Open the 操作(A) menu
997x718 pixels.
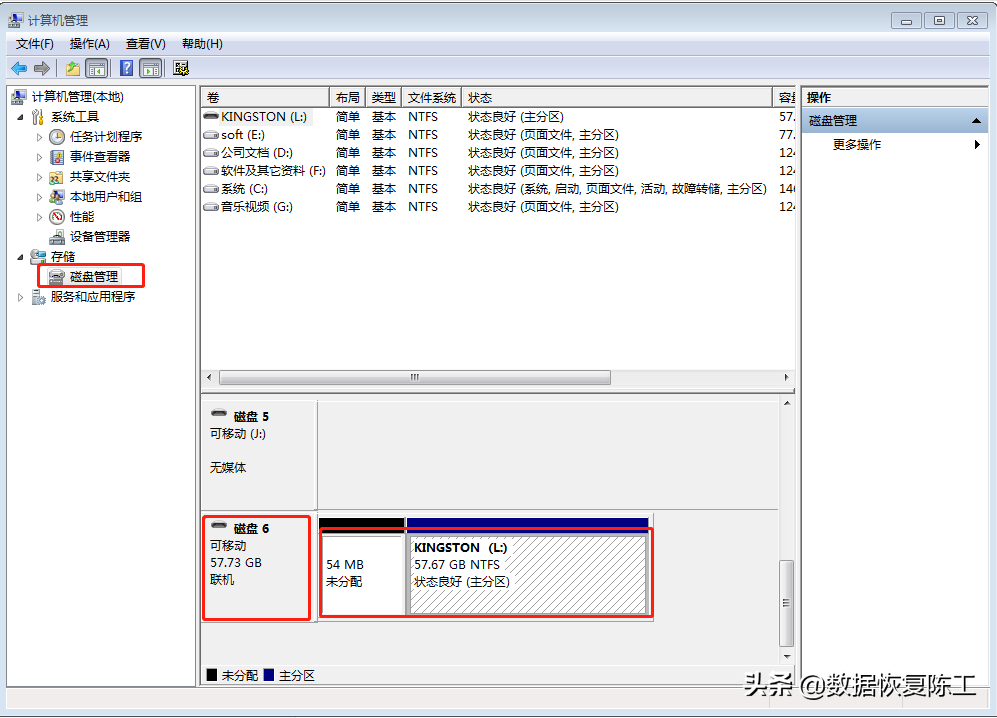(90, 44)
